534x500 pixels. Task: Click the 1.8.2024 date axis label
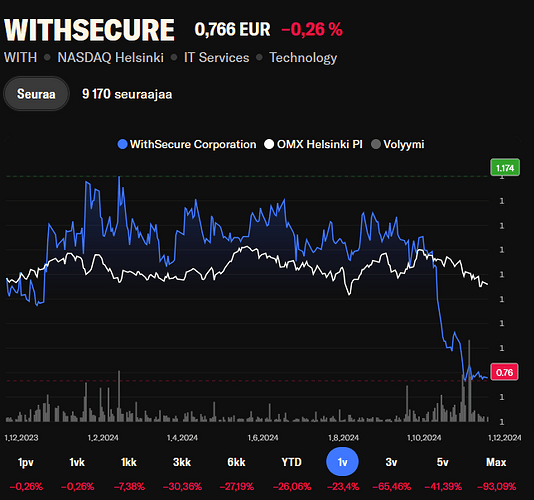click(x=343, y=438)
